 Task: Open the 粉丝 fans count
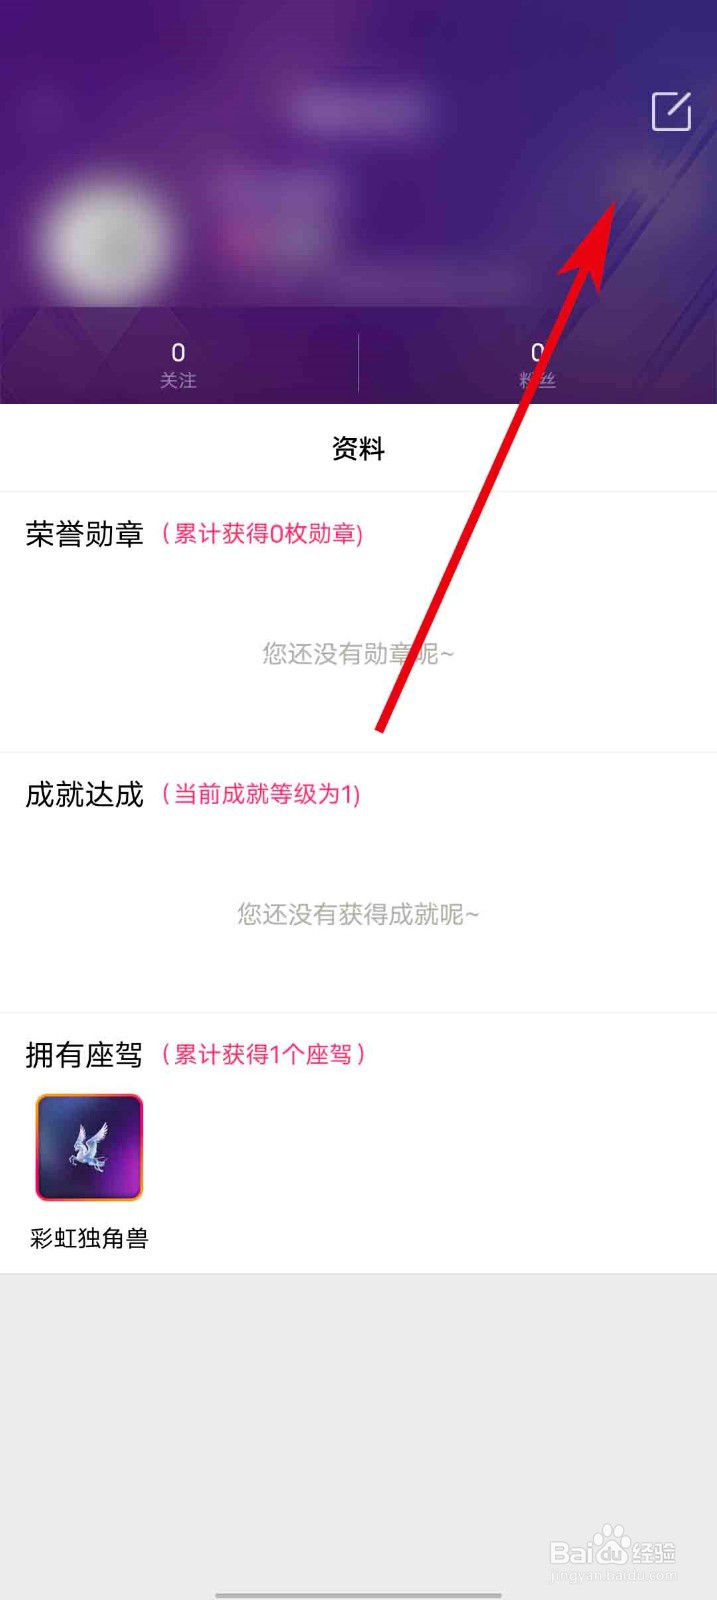coord(537,365)
